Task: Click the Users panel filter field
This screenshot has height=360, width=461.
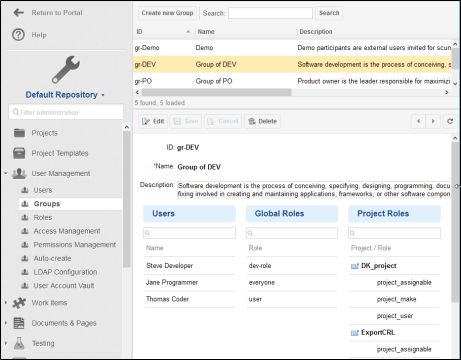Action: [x=189, y=233]
